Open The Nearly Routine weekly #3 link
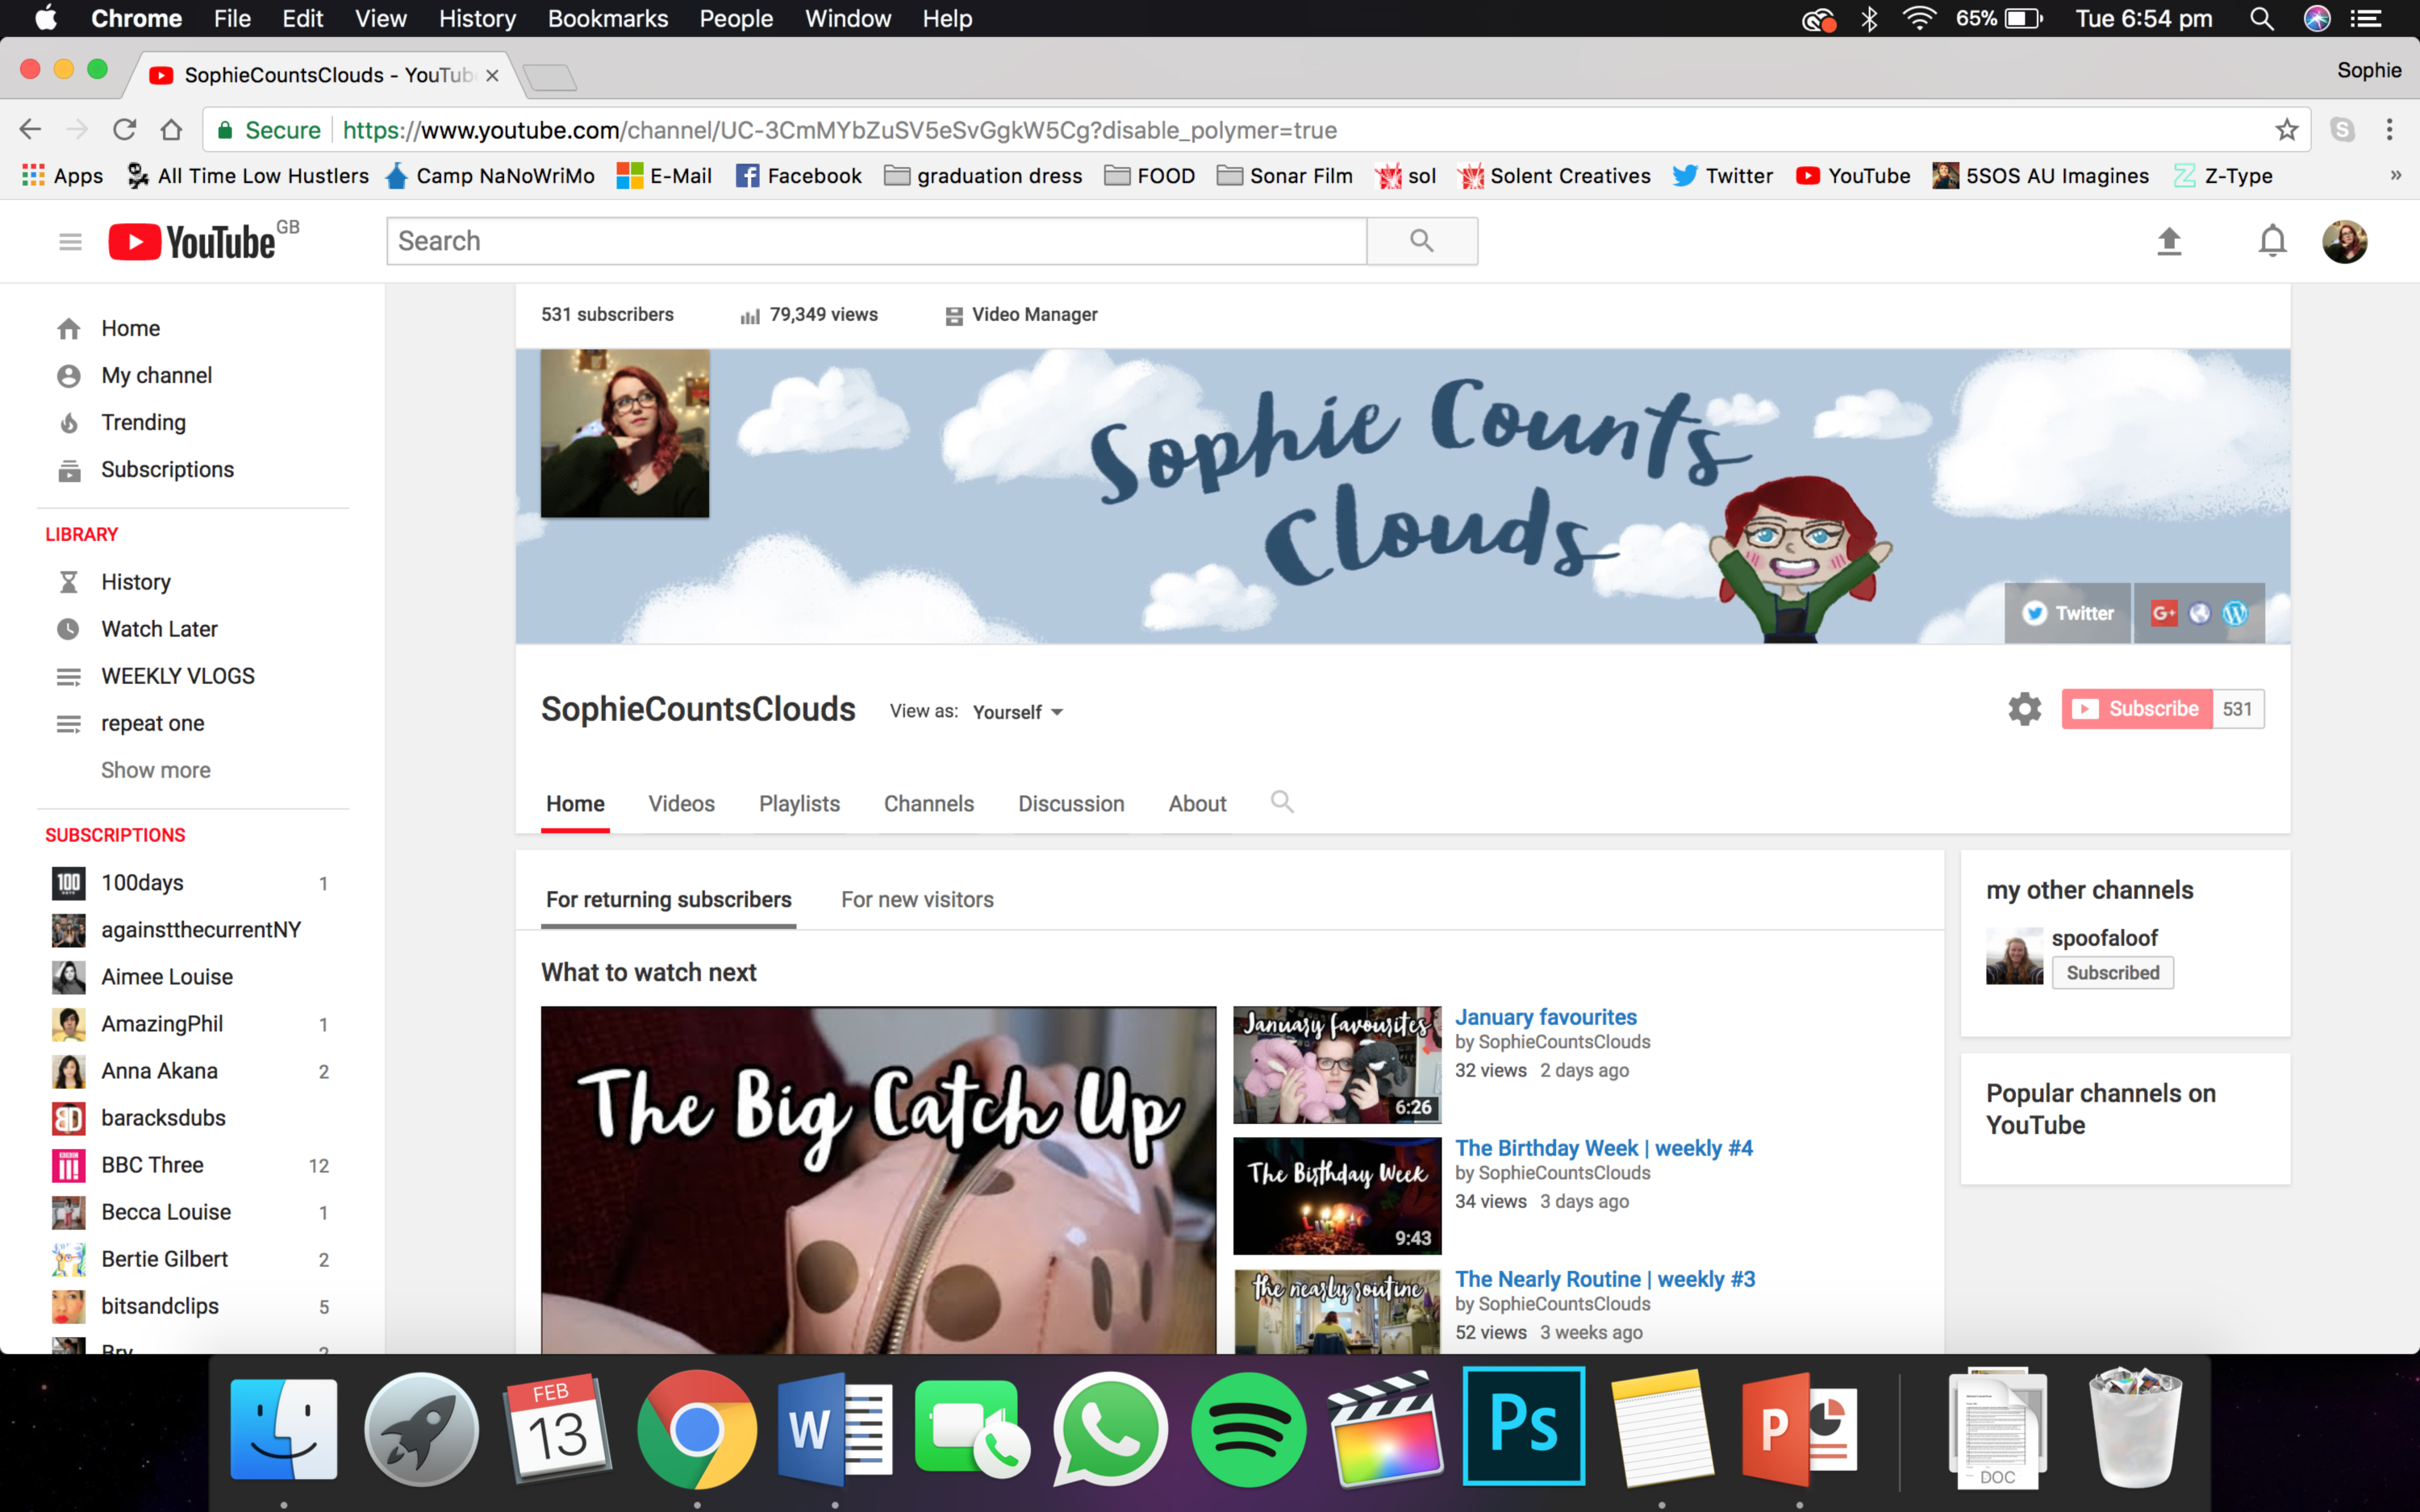 point(1604,1279)
